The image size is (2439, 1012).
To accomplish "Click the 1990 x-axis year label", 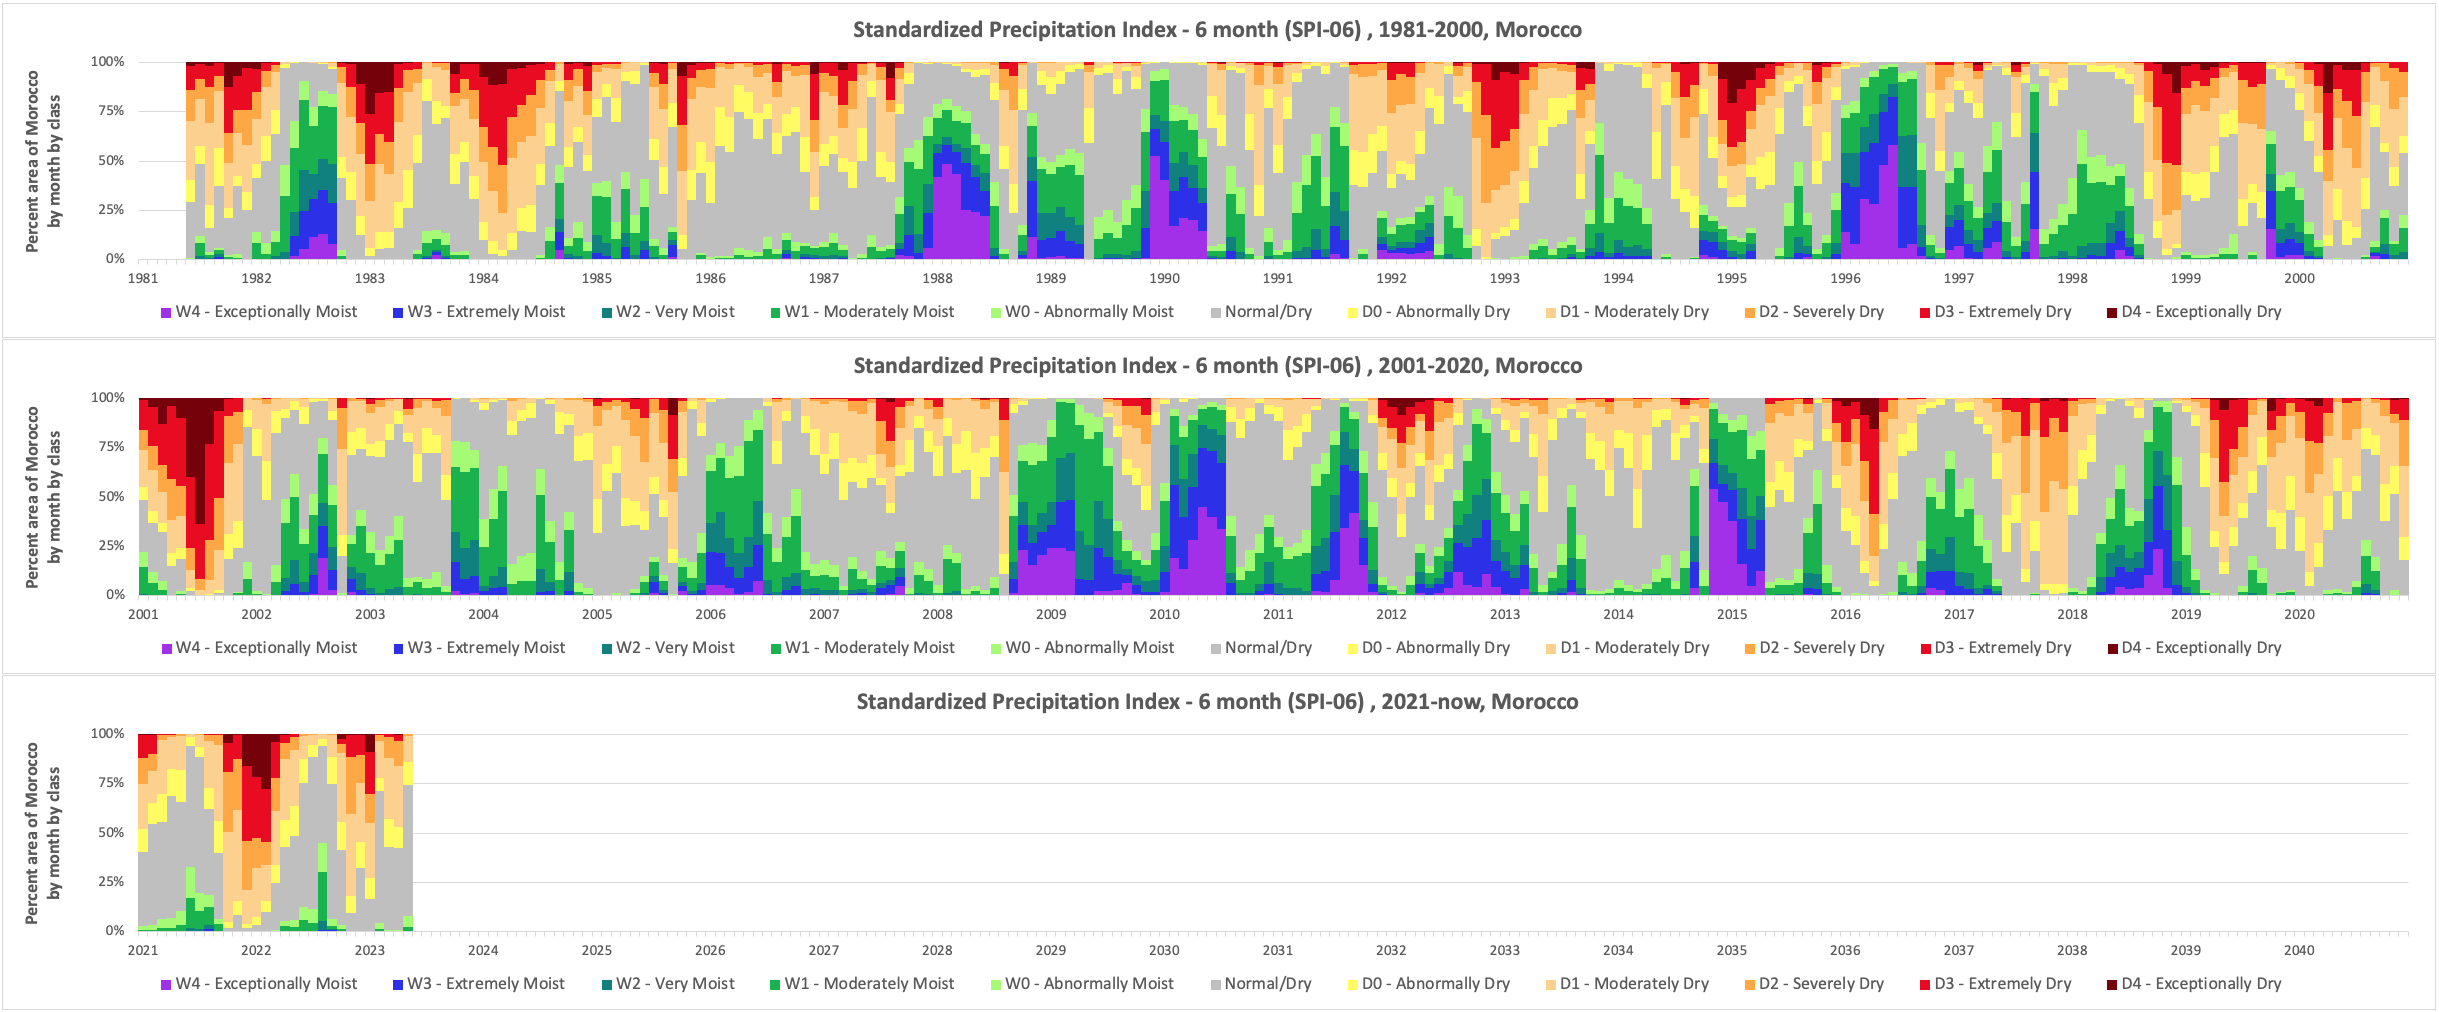I will tap(1164, 279).
